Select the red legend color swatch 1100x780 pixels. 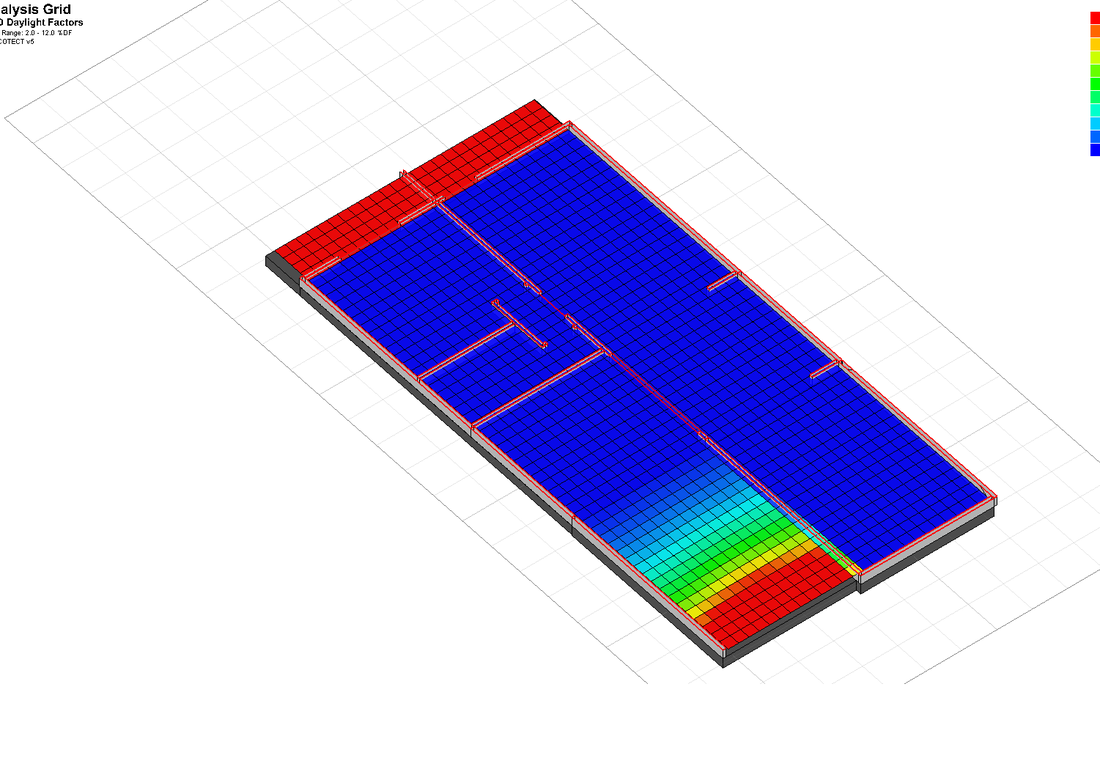pyautogui.click(x=1095, y=18)
